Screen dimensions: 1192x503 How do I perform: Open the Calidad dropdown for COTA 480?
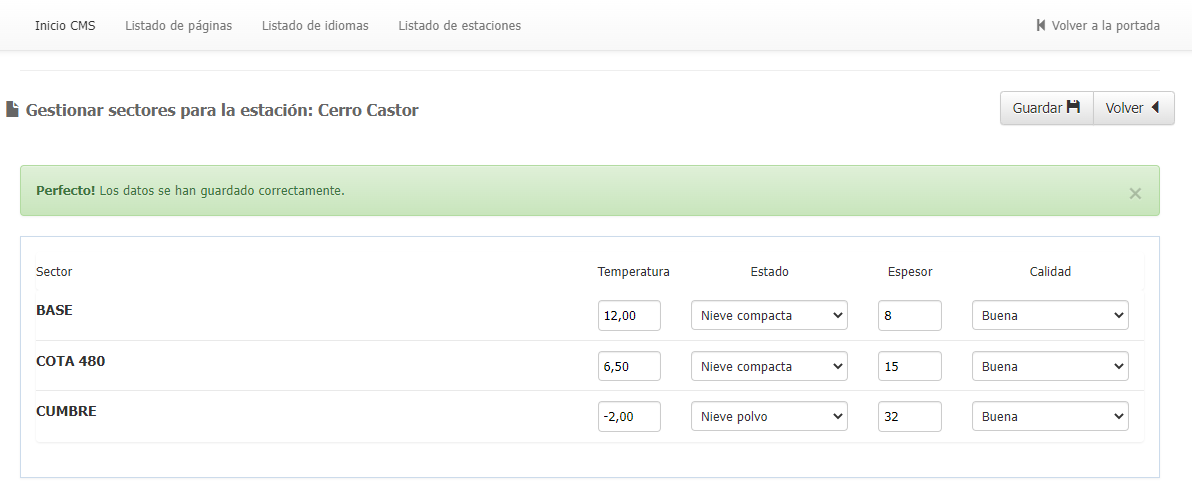pyautogui.click(x=1051, y=366)
